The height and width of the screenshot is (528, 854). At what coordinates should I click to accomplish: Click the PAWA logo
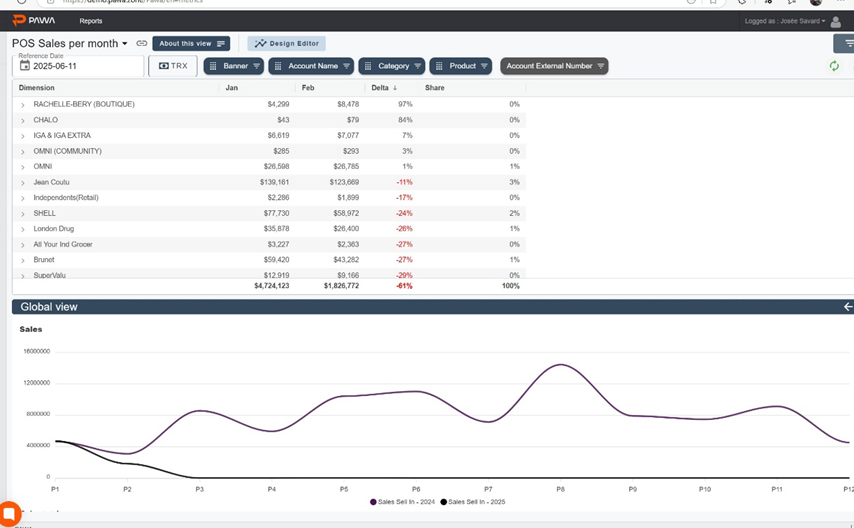[34, 21]
